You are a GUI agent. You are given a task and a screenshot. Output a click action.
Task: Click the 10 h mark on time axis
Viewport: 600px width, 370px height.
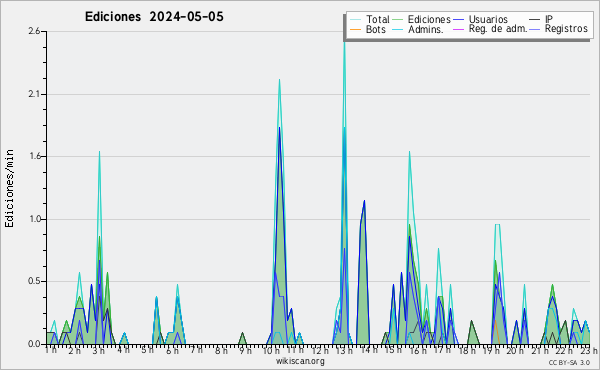(x=271, y=350)
